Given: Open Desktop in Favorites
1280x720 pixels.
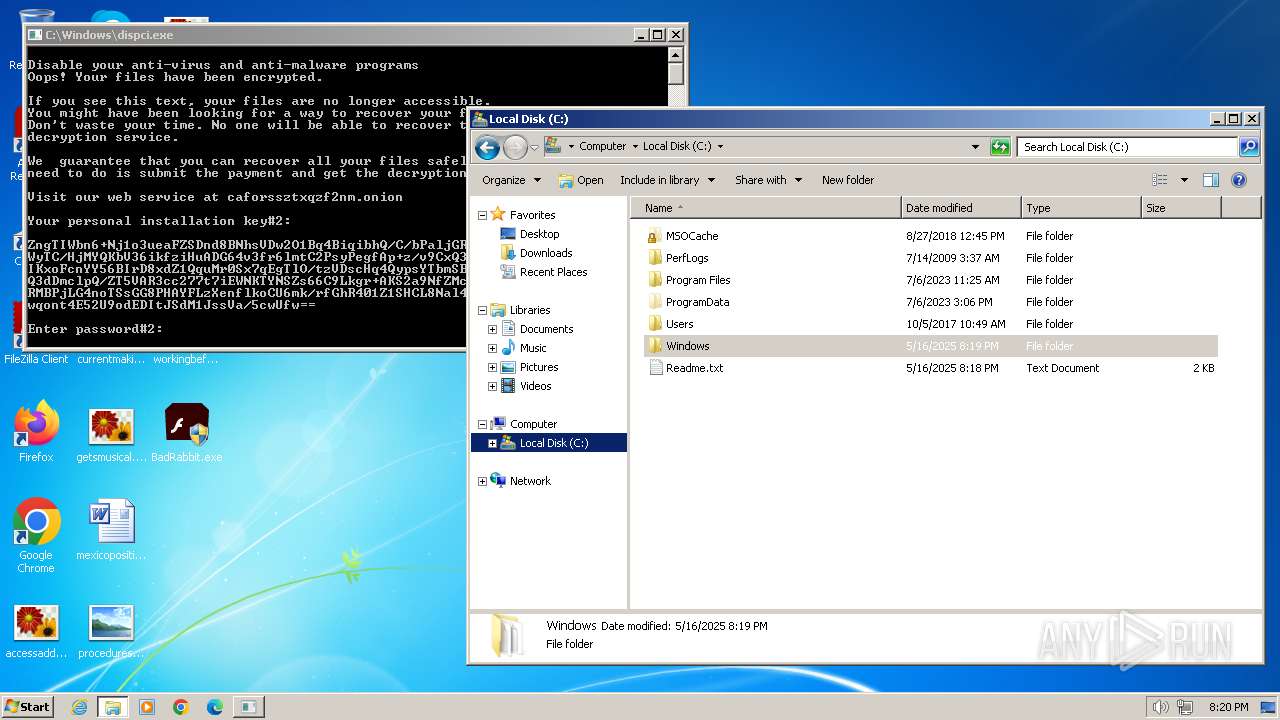Looking at the screenshot, I should 540,234.
